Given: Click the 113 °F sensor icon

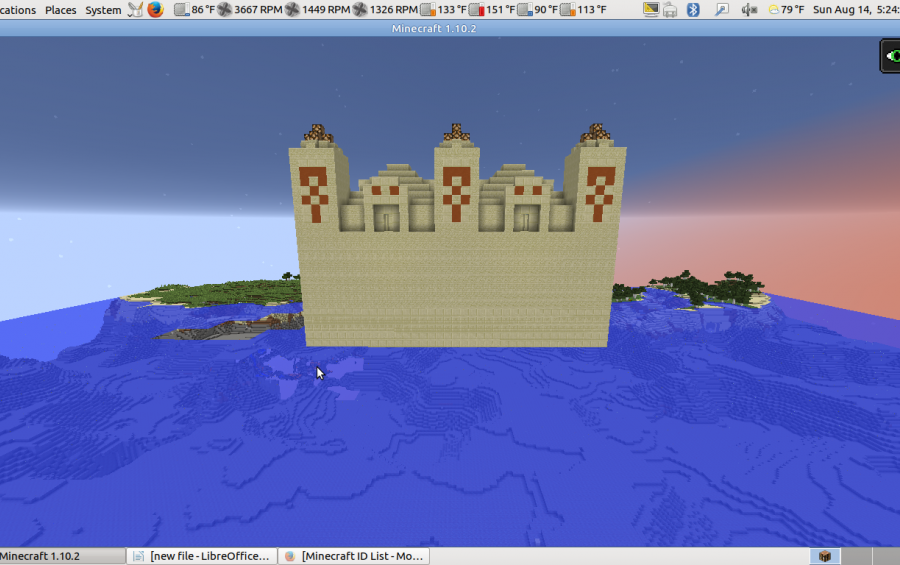Looking at the screenshot, I should (568, 9).
